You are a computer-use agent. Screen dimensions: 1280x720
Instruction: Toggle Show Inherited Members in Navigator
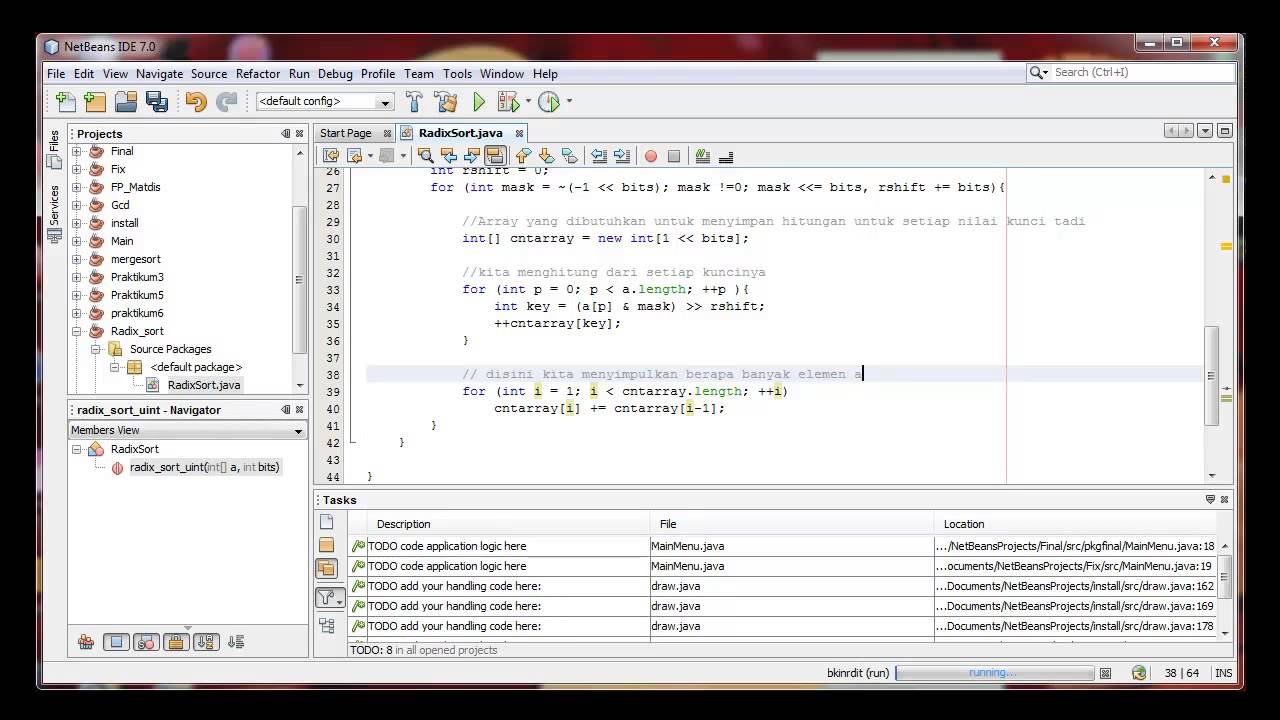tap(86, 642)
